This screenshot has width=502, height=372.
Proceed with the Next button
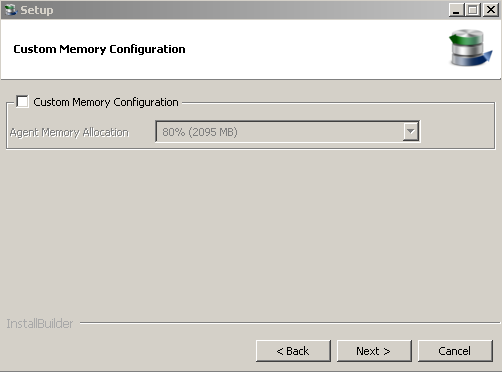tap(374, 351)
